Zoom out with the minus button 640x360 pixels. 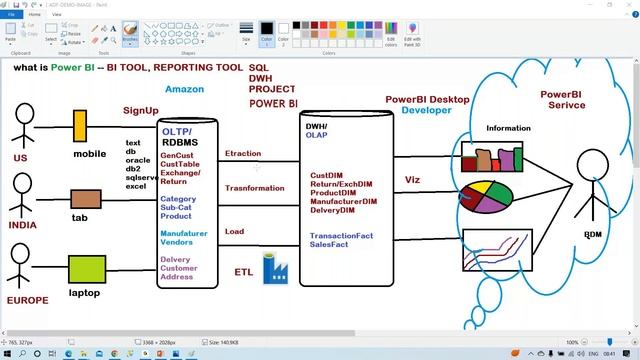click(x=584, y=342)
